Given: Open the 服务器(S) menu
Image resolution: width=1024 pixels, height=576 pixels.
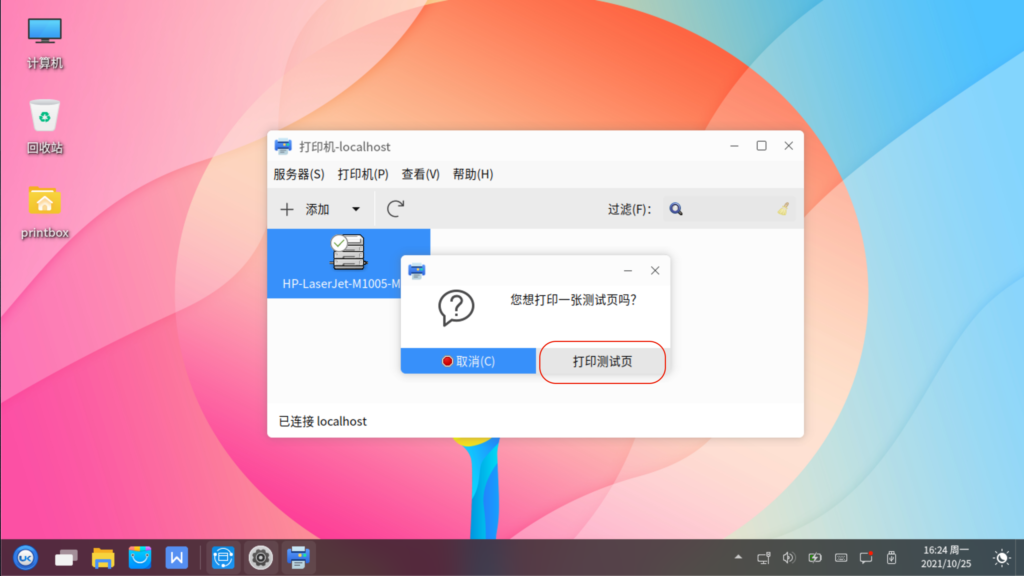Looking at the screenshot, I should (x=298, y=174).
